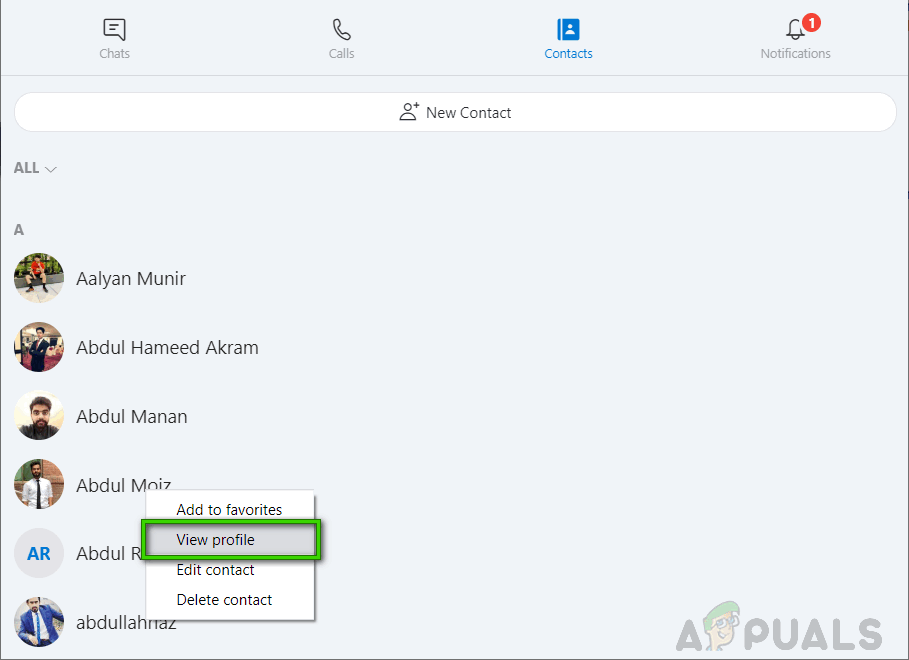The width and height of the screenshot is (909, 660).
Task: Open the Notifications bell icon
Action: (795, 30)
